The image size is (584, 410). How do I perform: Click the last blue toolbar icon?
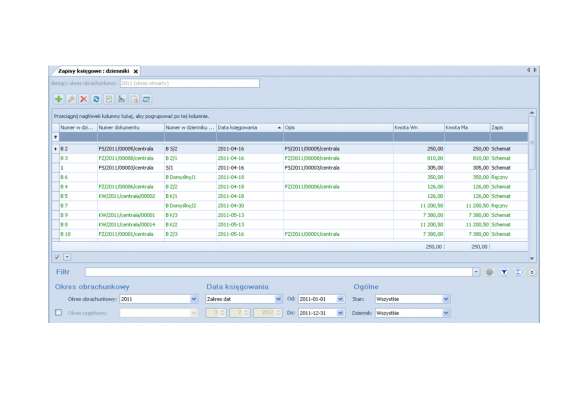pos(146,99)
